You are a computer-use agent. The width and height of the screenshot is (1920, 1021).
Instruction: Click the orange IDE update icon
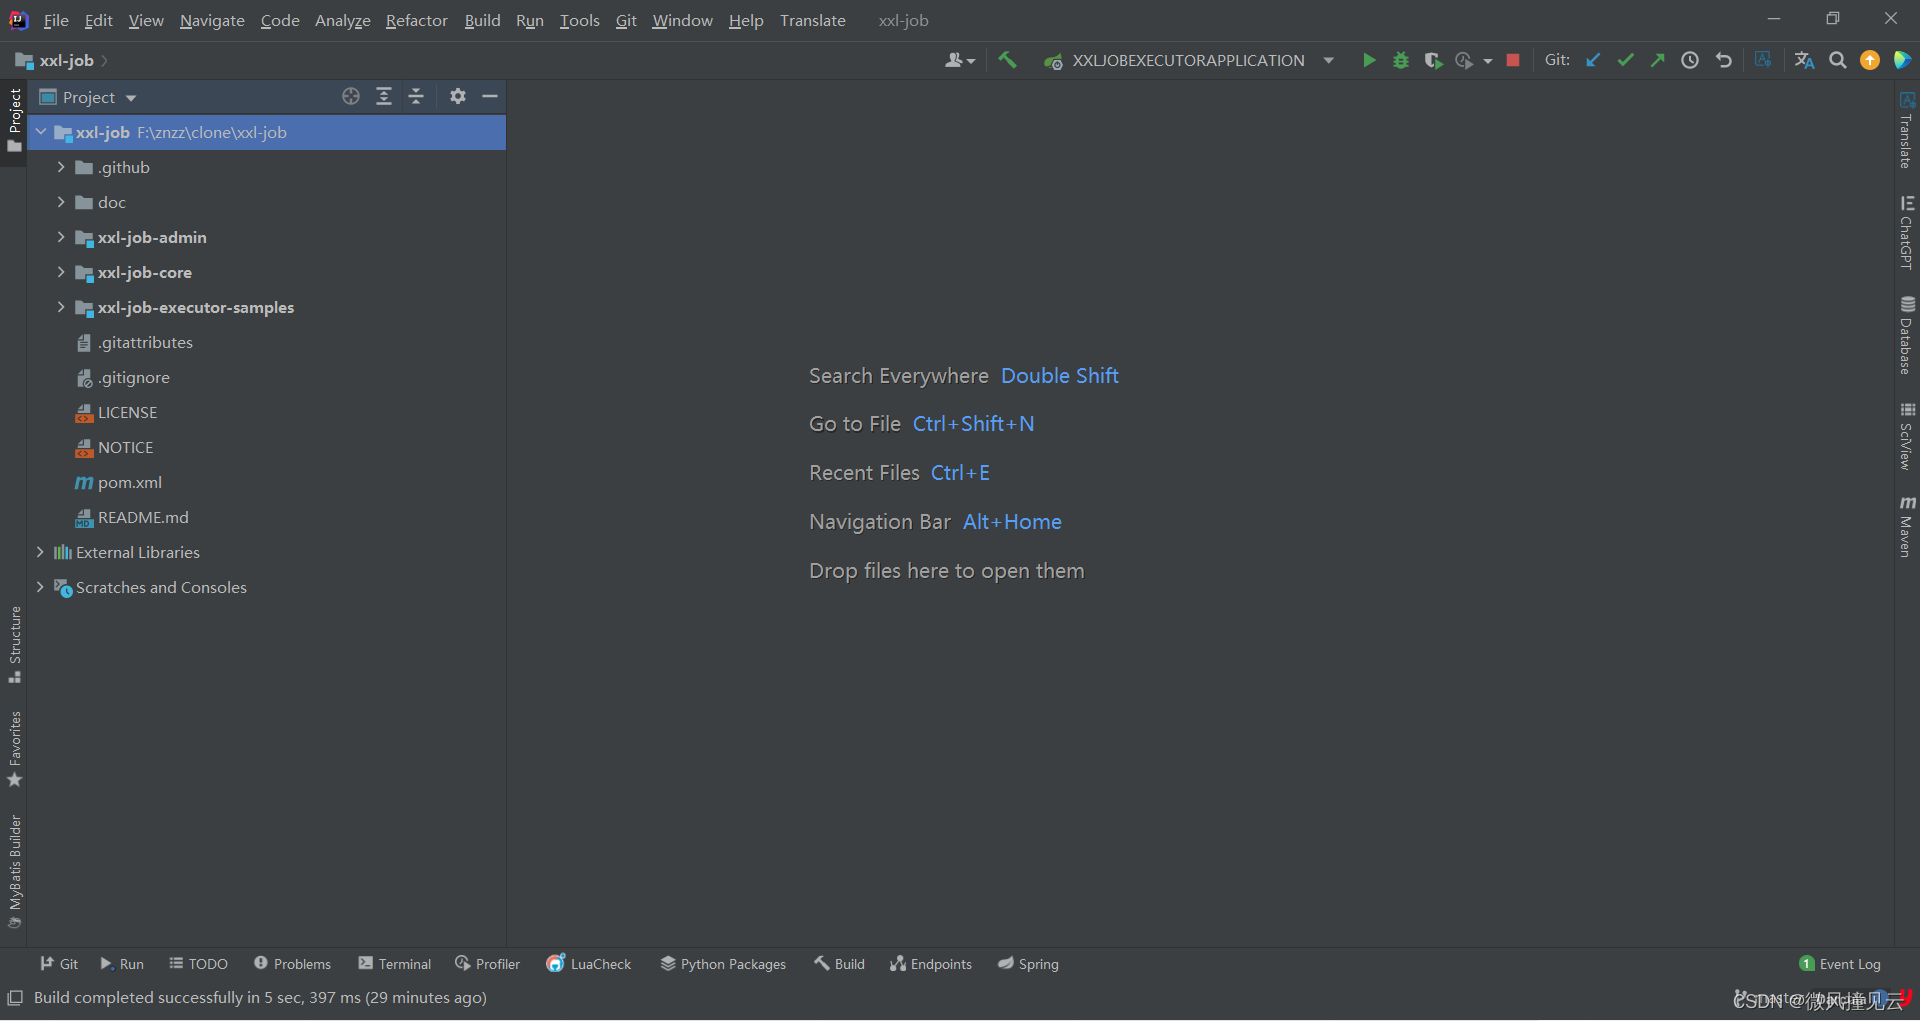tap(1870, 61)
